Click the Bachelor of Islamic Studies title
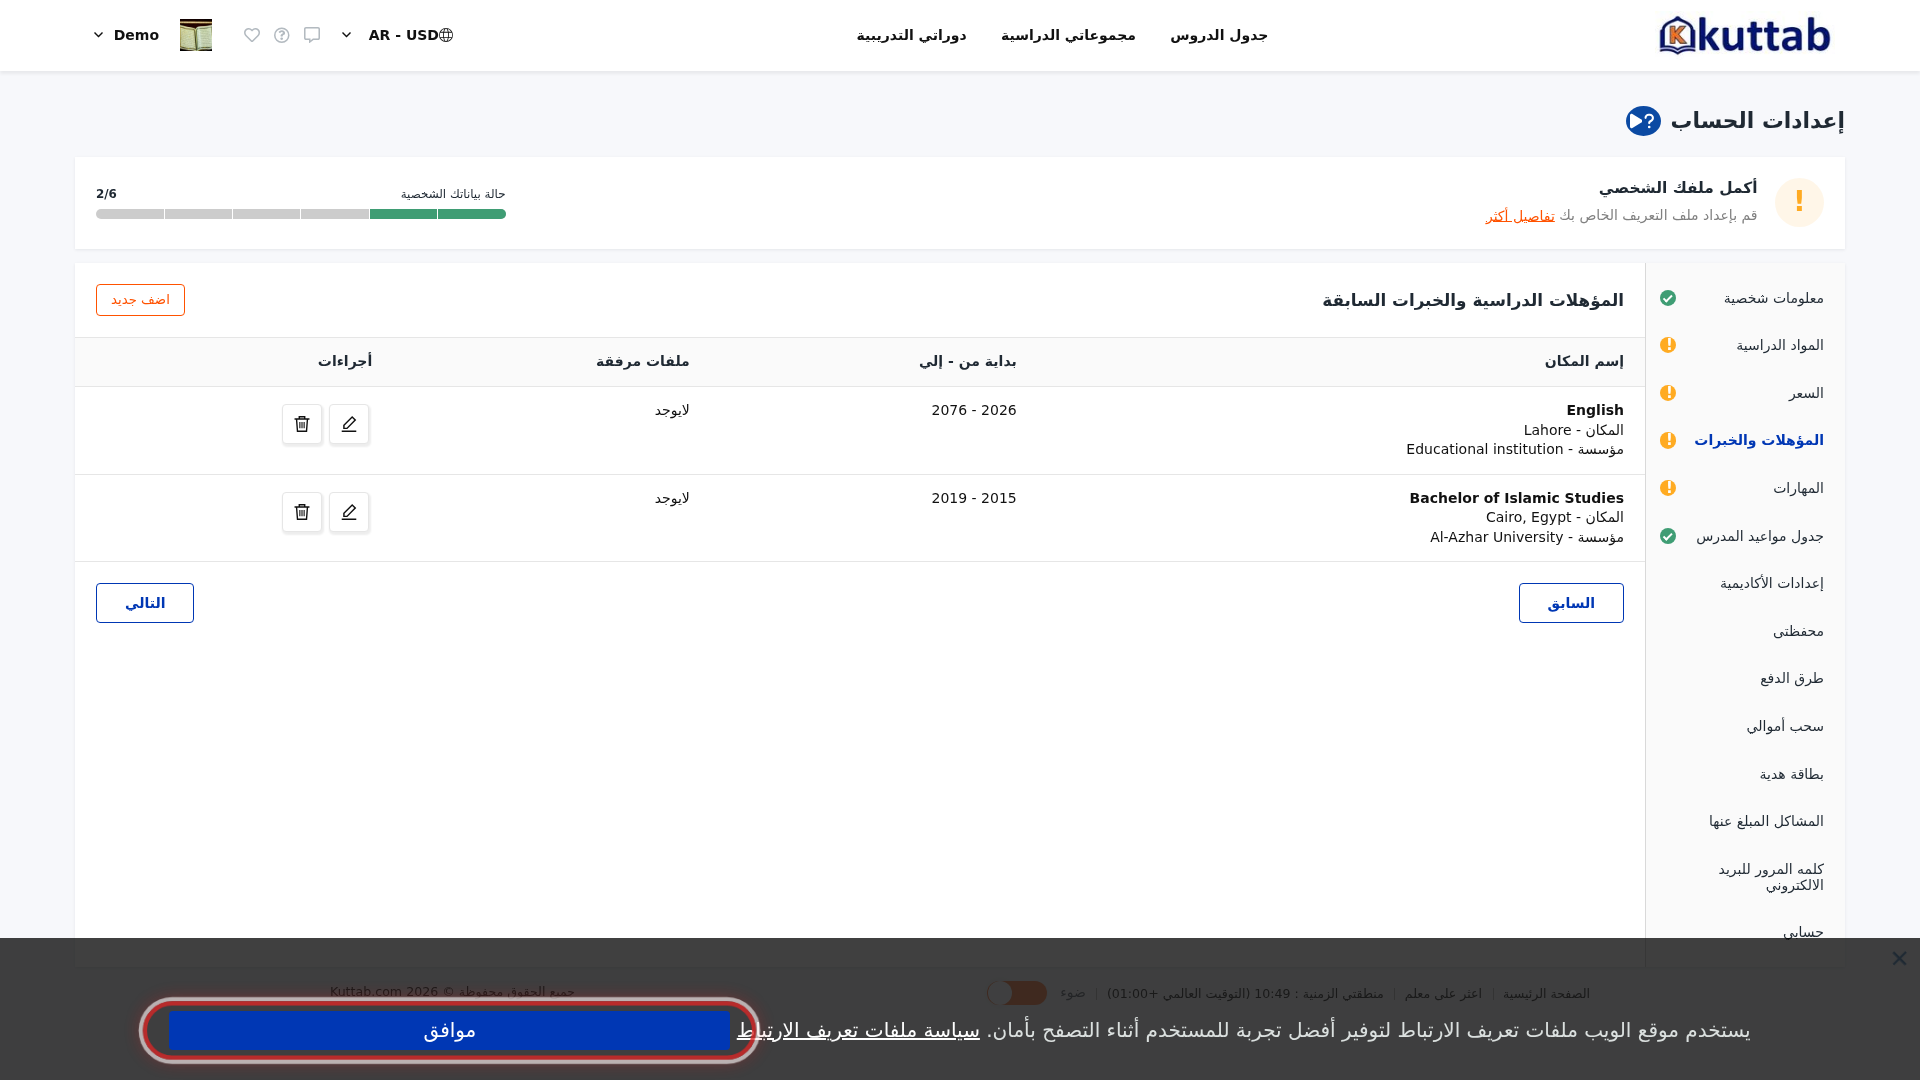This screenshot has height=1080, width=1920. pyautogui.click(x=1517, y=498)
